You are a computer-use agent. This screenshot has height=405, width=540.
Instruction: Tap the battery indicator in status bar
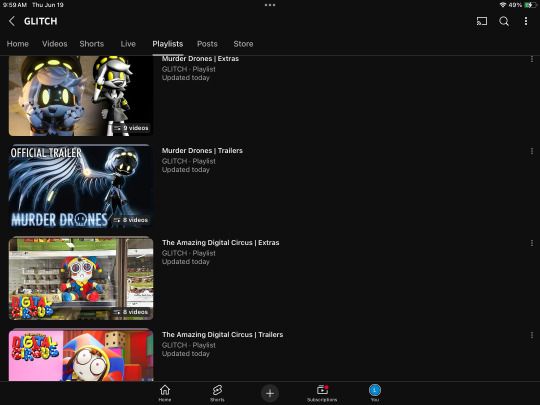click(x=530, y=5)
